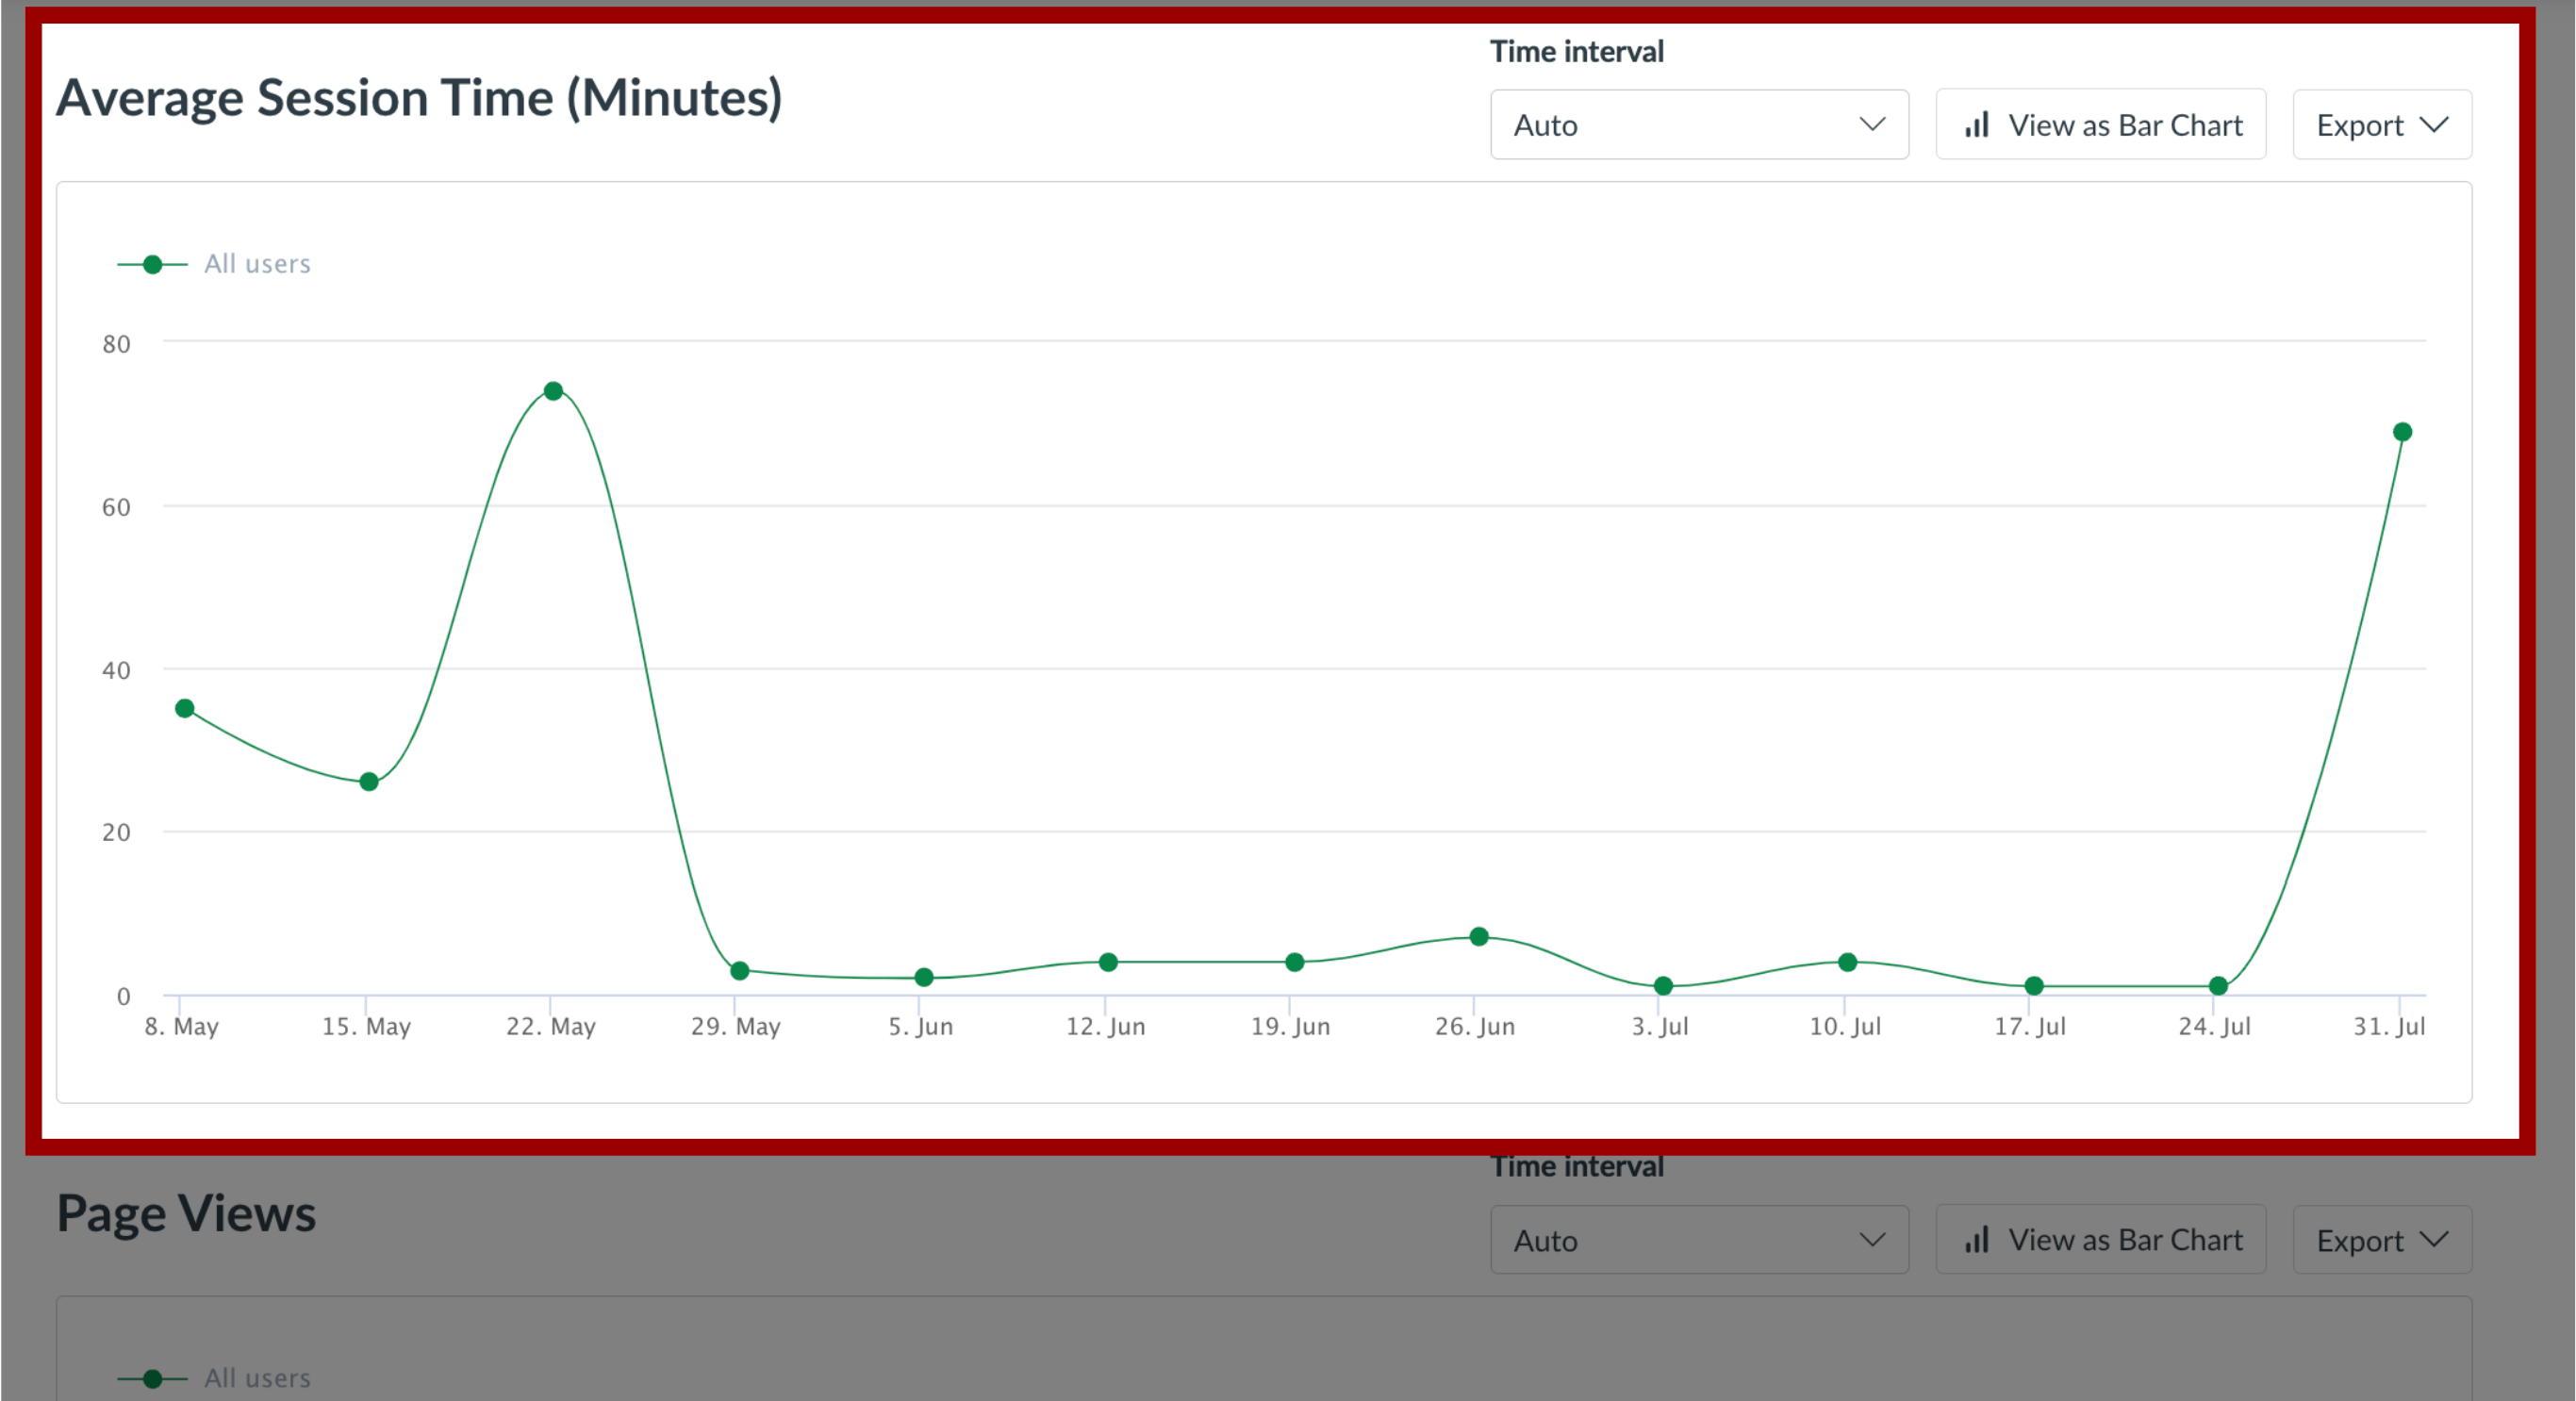Click View as Bar Chart for Average Session Time
This screenshot has width=2576, height=1401.
(x=2101, y=125)
